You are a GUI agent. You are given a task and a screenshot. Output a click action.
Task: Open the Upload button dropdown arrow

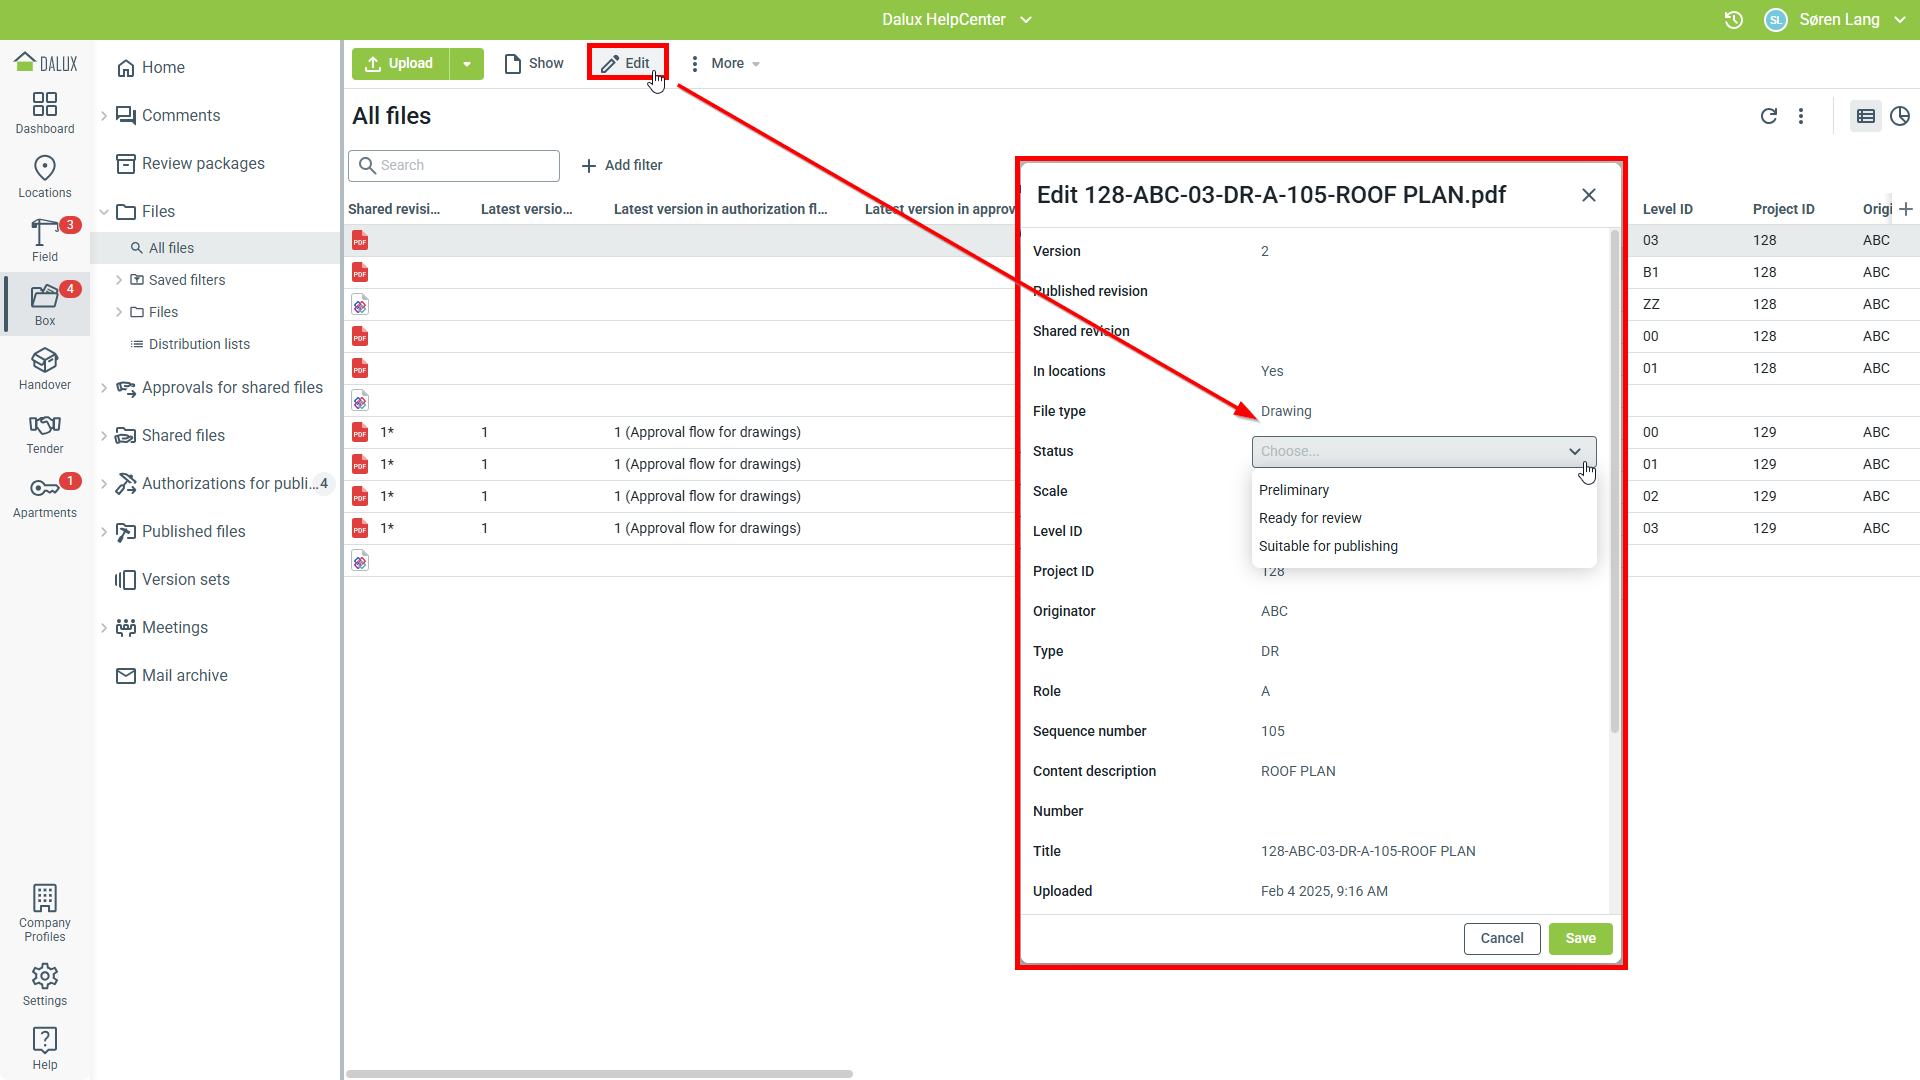click(467, 64)
